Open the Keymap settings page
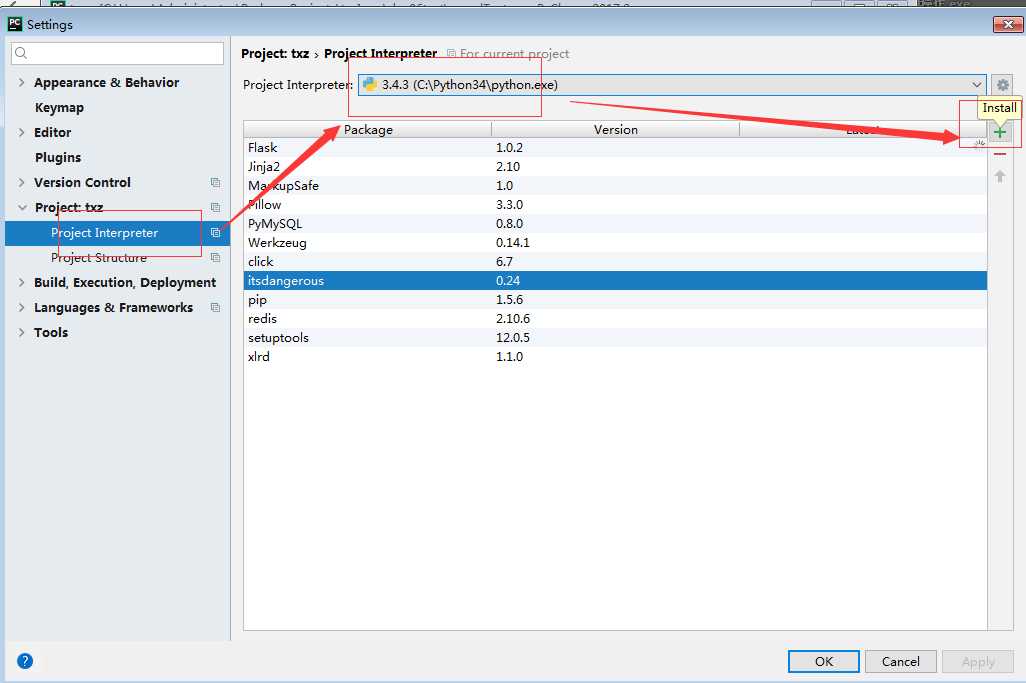 (59, 107)
